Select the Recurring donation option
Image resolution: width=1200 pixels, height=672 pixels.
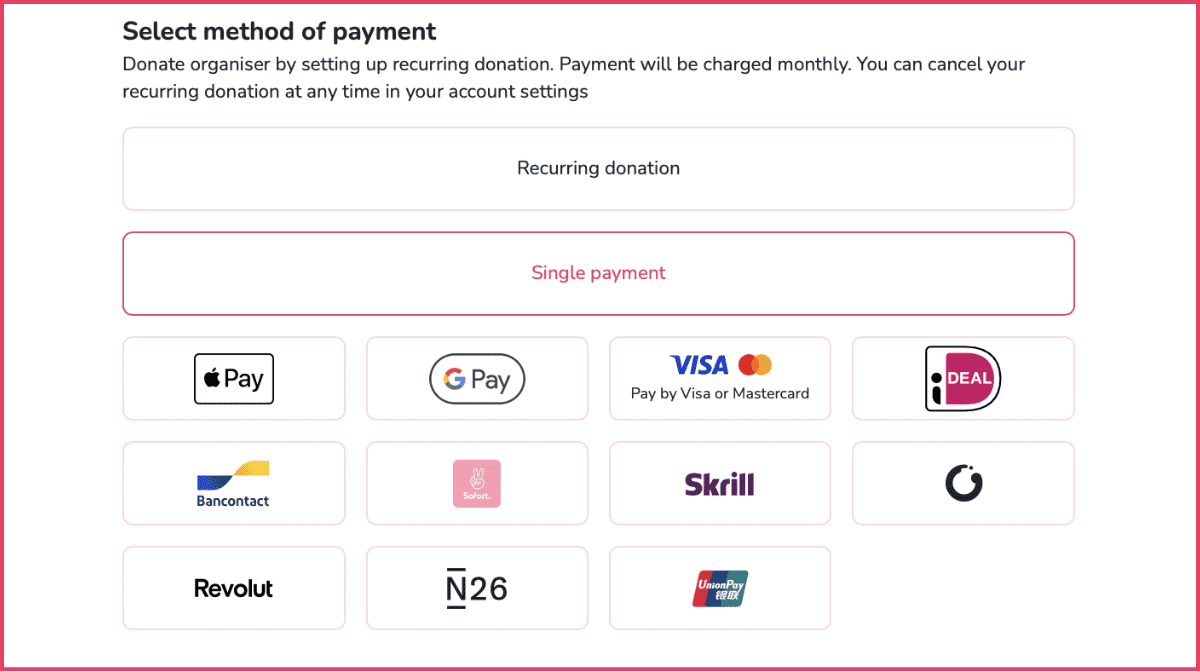click(x=598, y=169)
